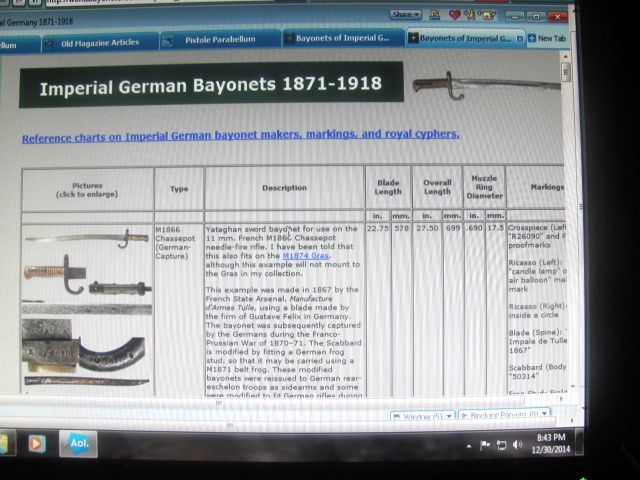Click the vertical scrollbar thumb
The height and width of the screenshot is (480, 640).
pos(566,72)
